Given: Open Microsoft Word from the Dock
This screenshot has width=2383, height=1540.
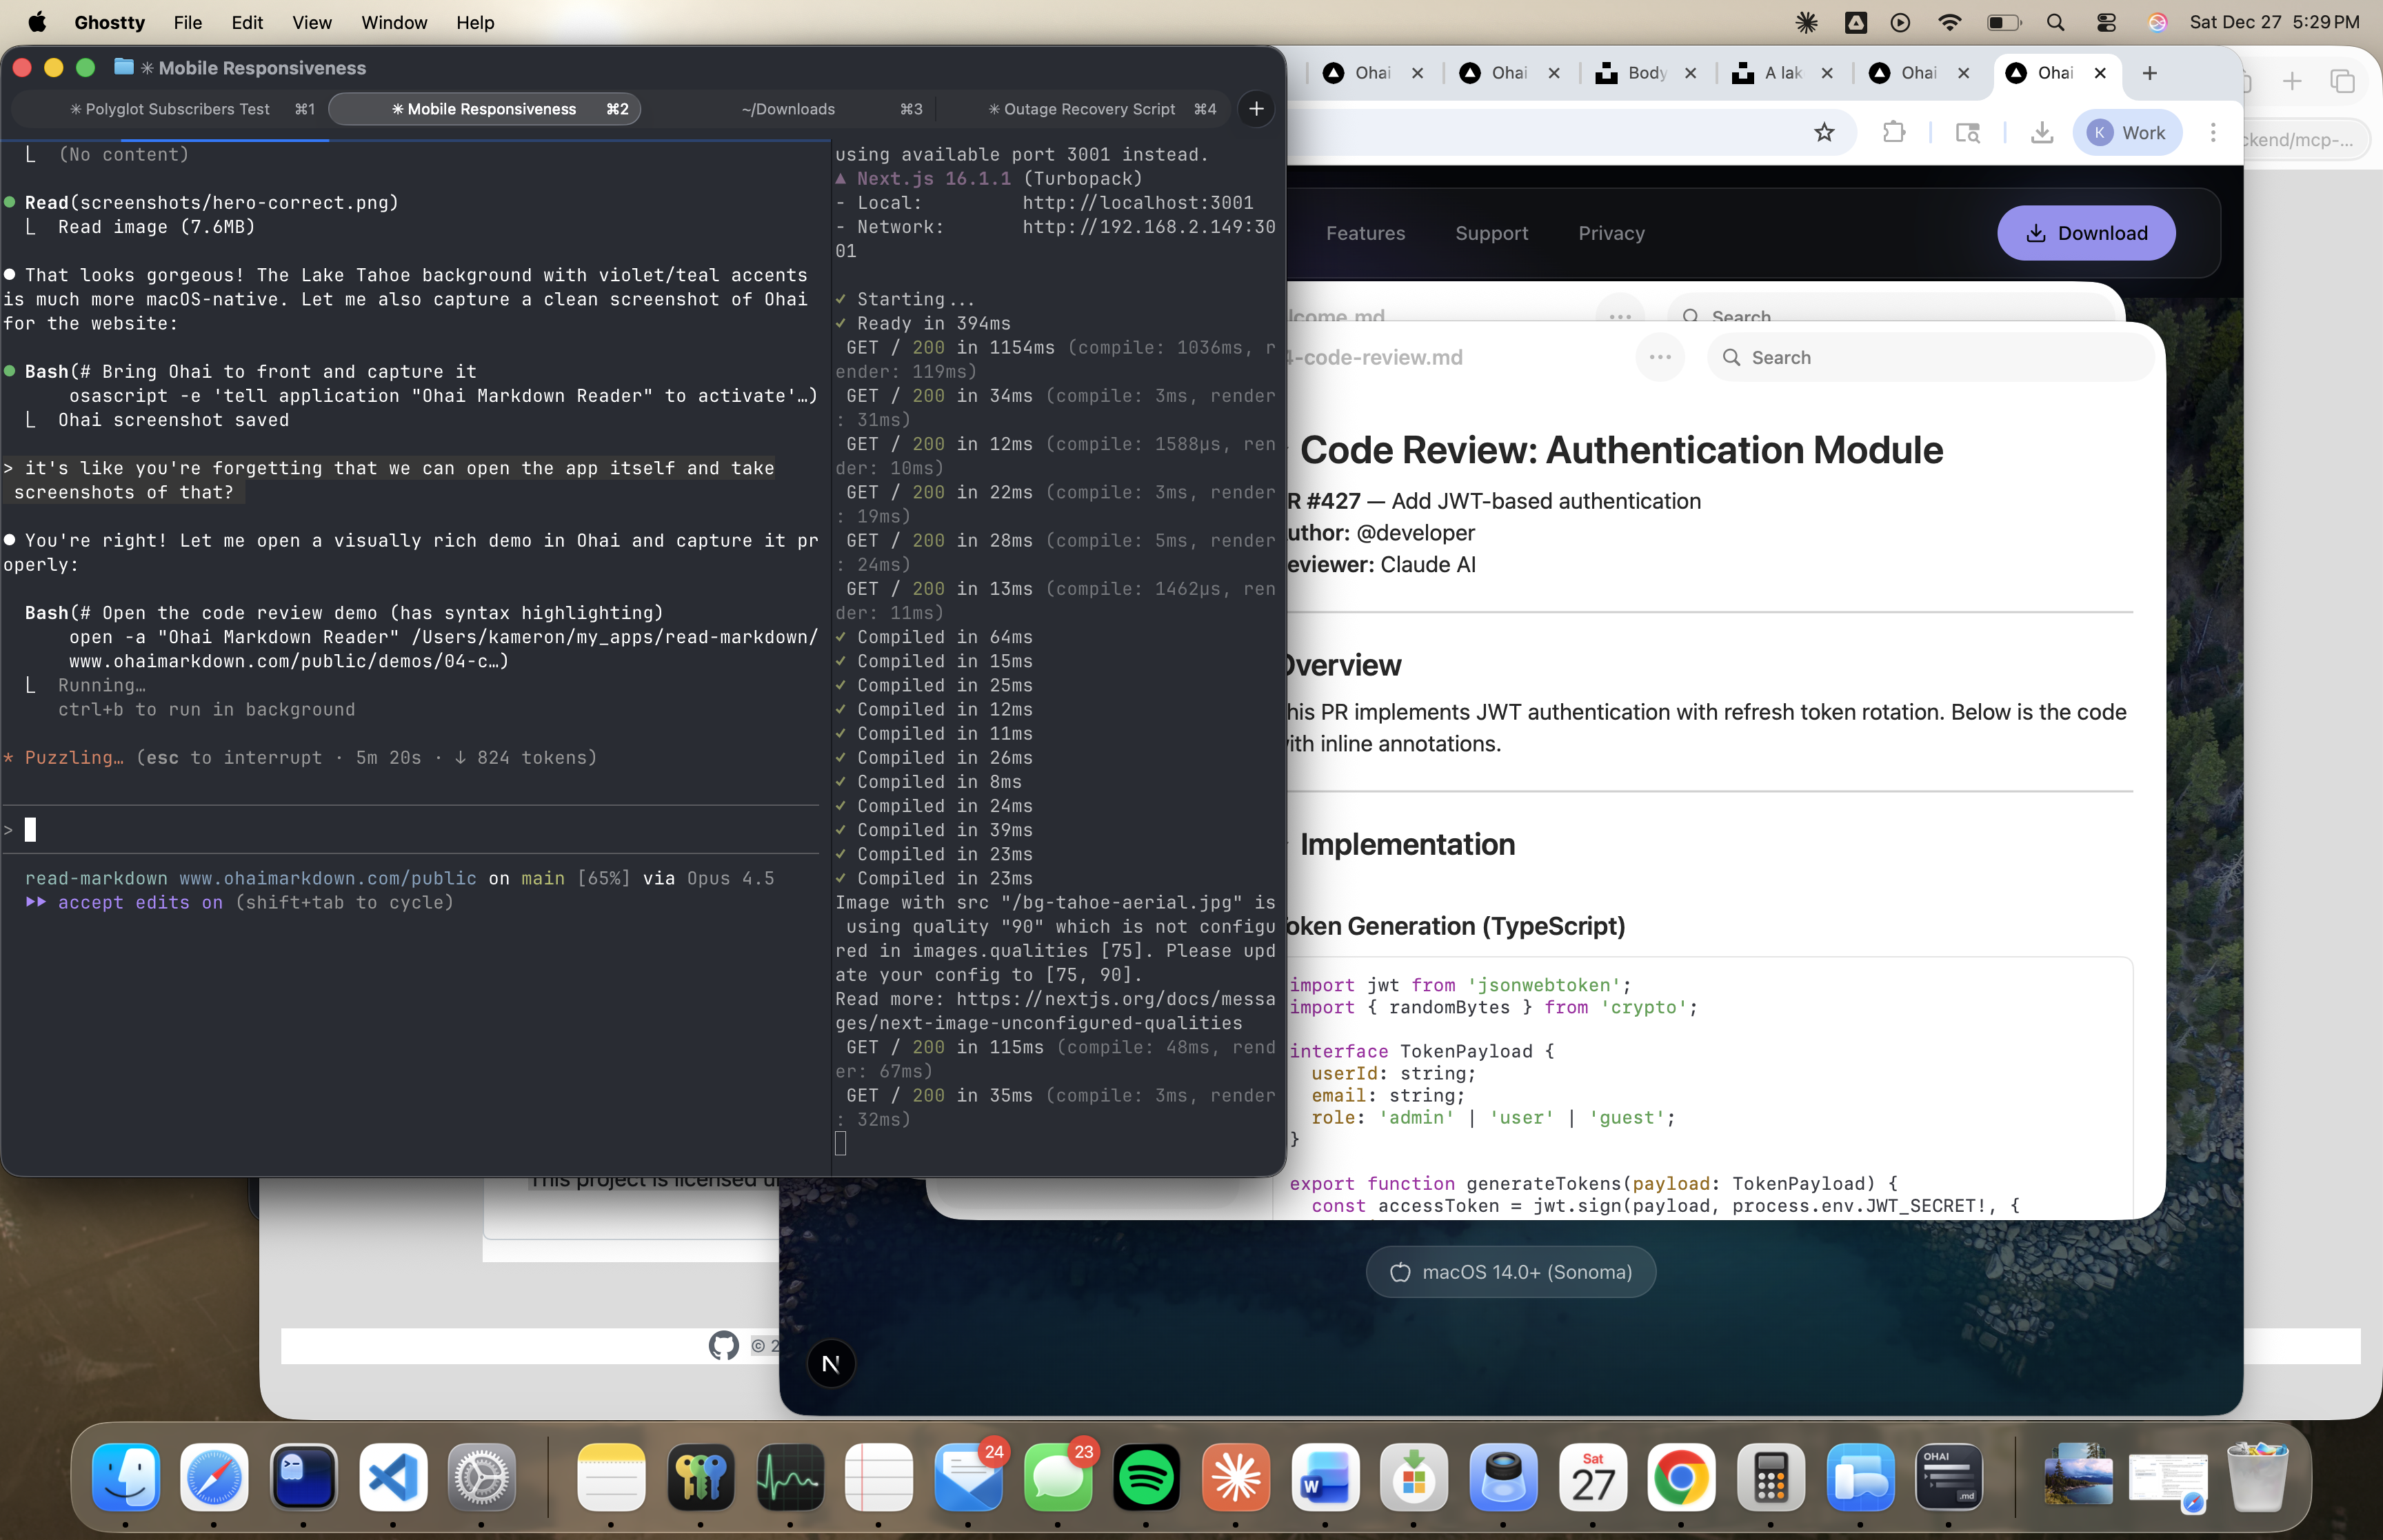Looking at the screenshot, I should click(1325, 1477).
